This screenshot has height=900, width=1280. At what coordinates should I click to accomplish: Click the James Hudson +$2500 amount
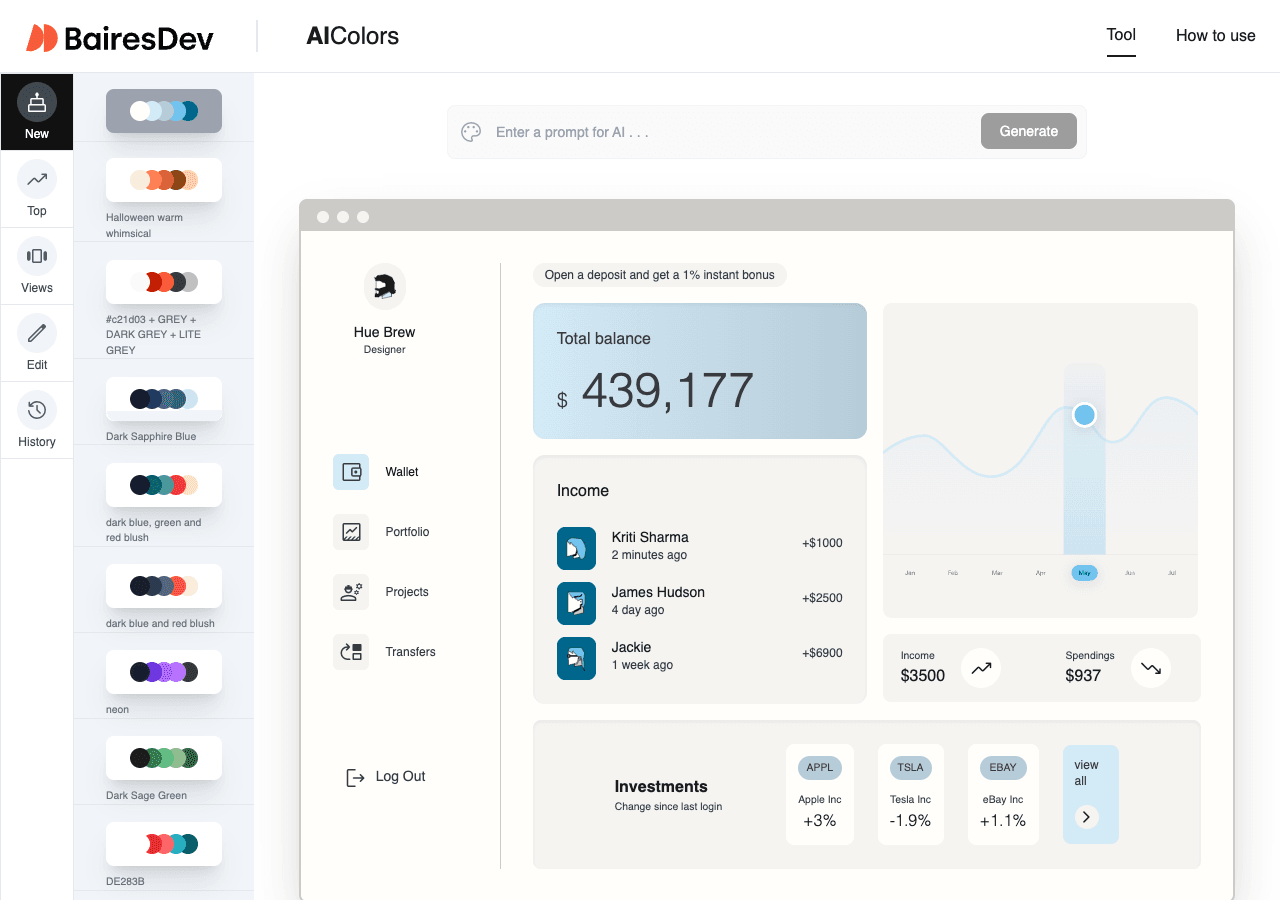click(x=822, y=598)
